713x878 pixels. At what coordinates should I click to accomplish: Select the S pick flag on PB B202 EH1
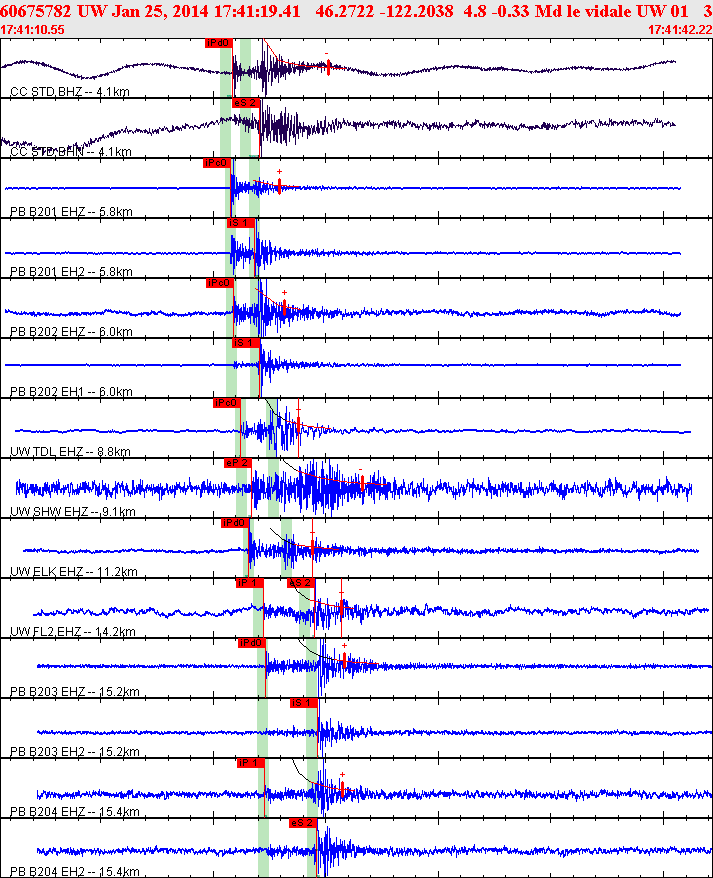click(245, 342)
